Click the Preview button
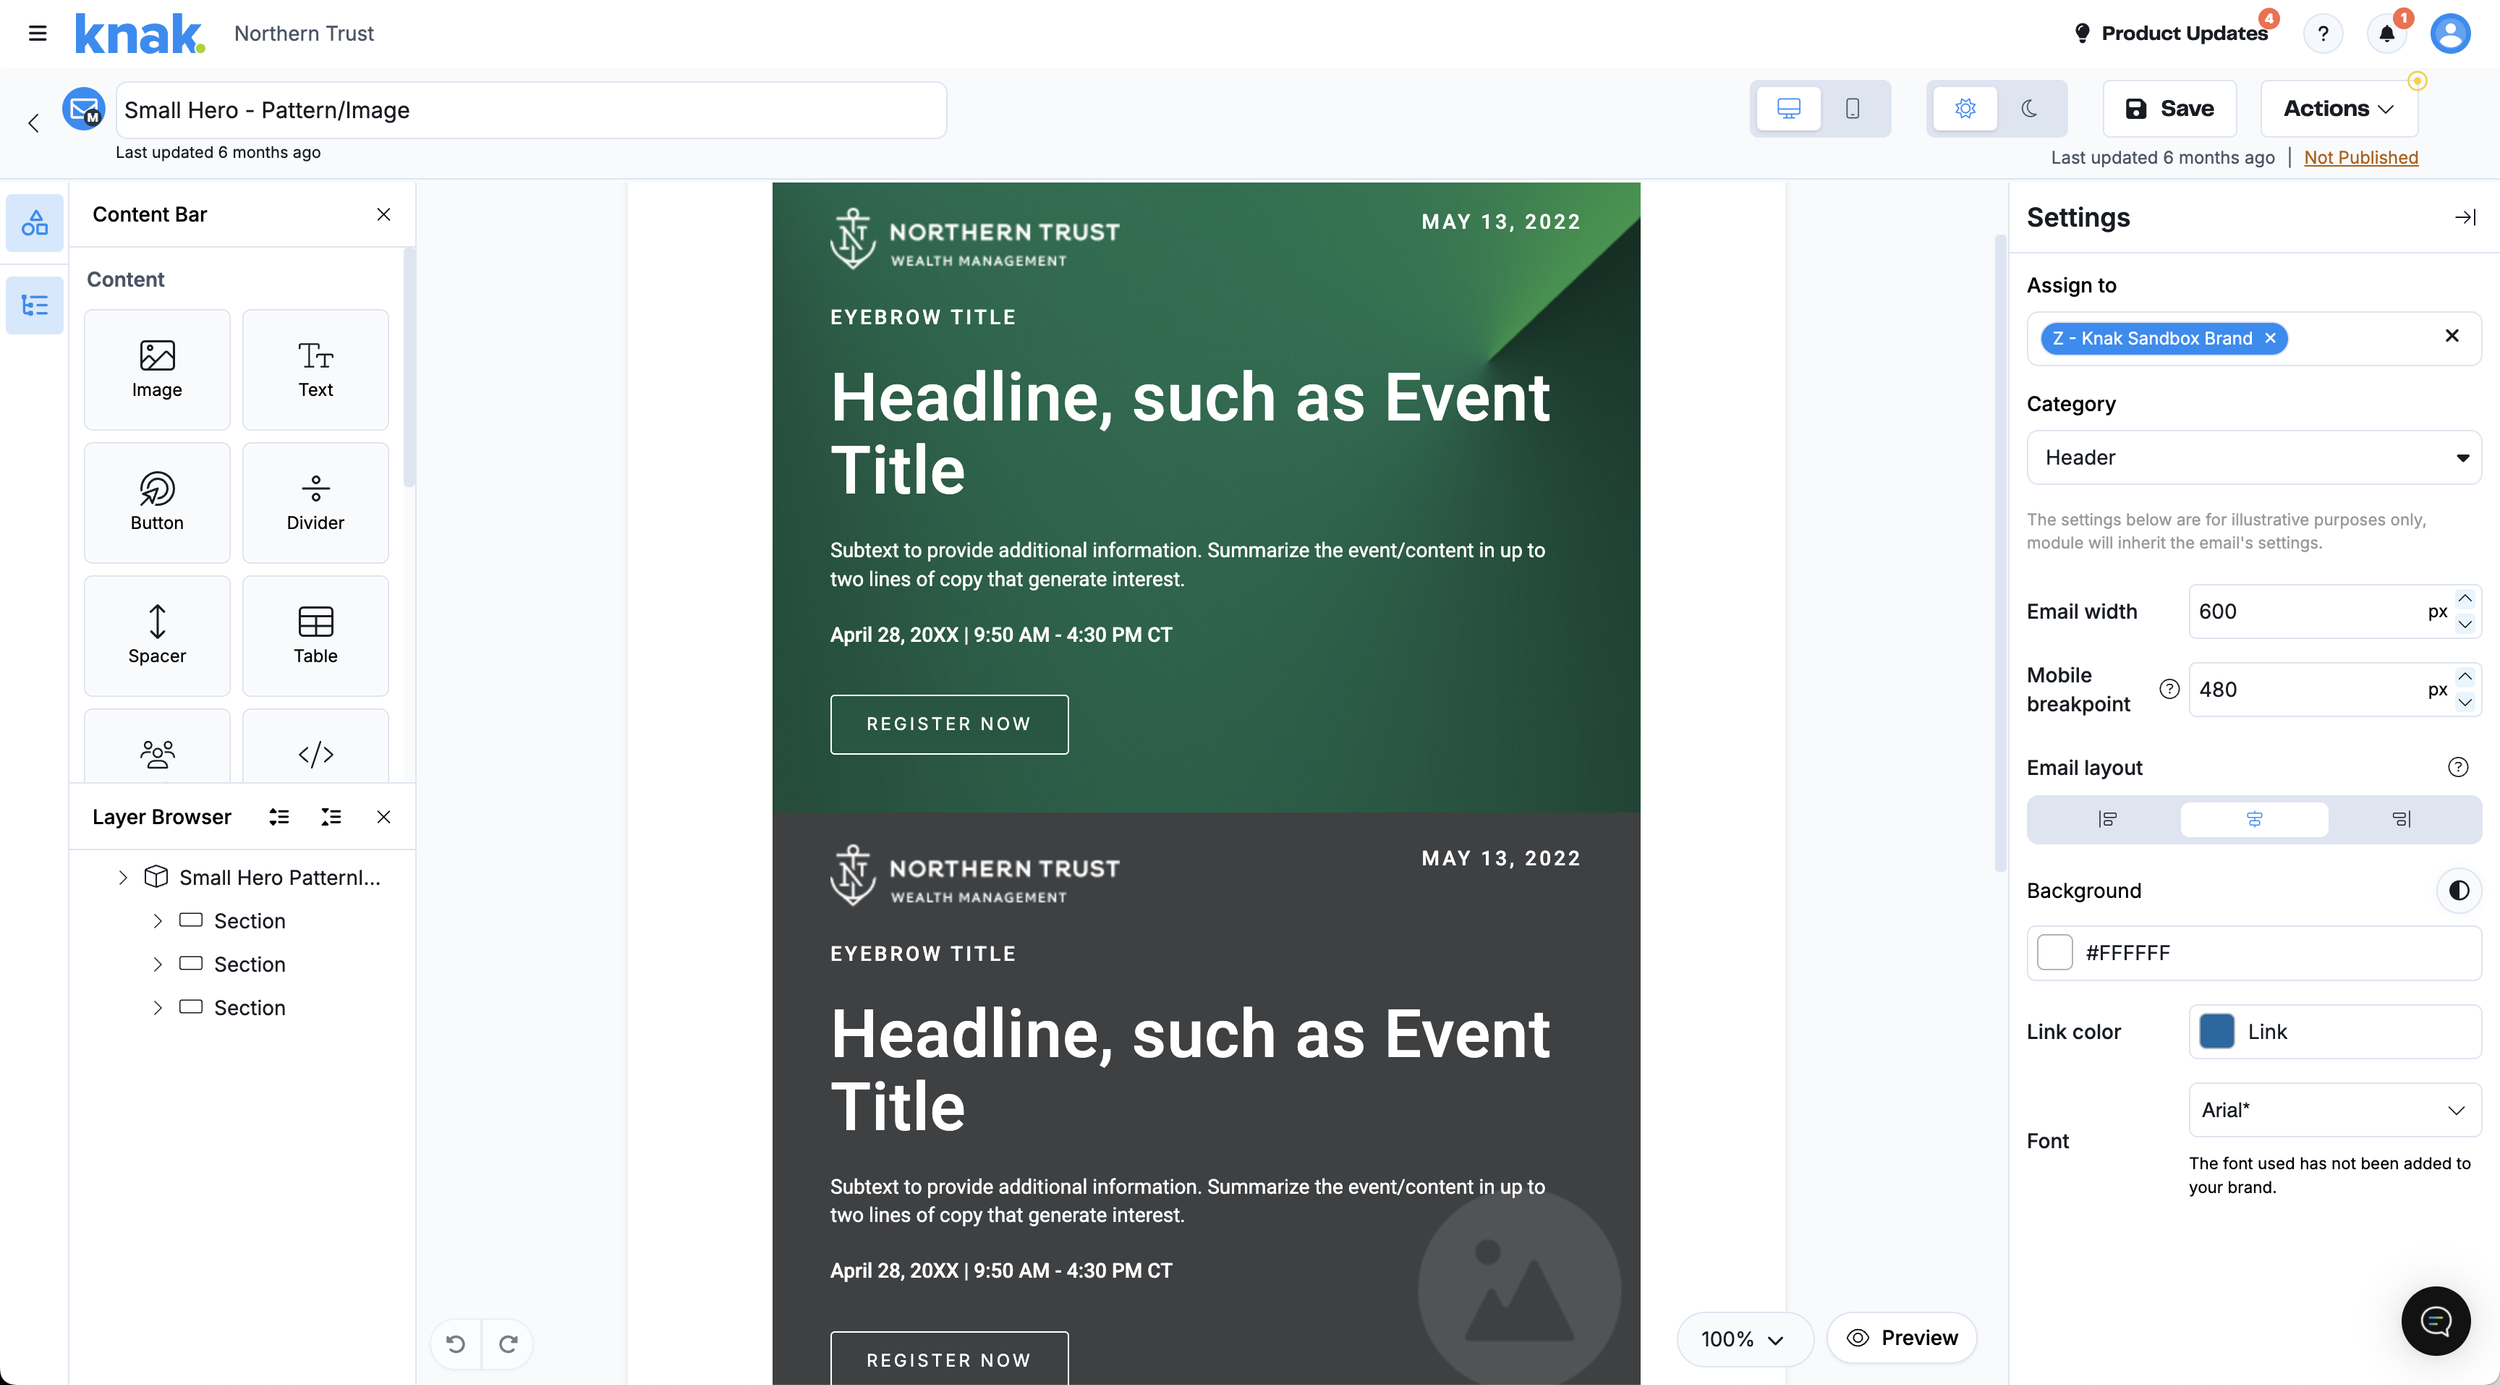2500x1385 pixels. 1901,1337
